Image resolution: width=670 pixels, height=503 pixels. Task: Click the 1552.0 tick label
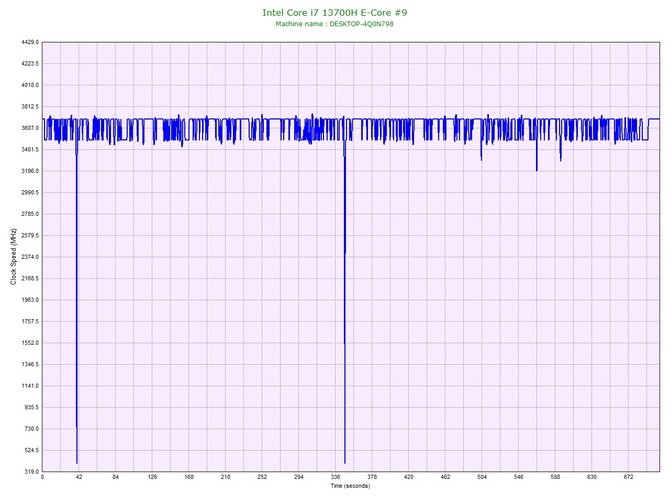30,343
